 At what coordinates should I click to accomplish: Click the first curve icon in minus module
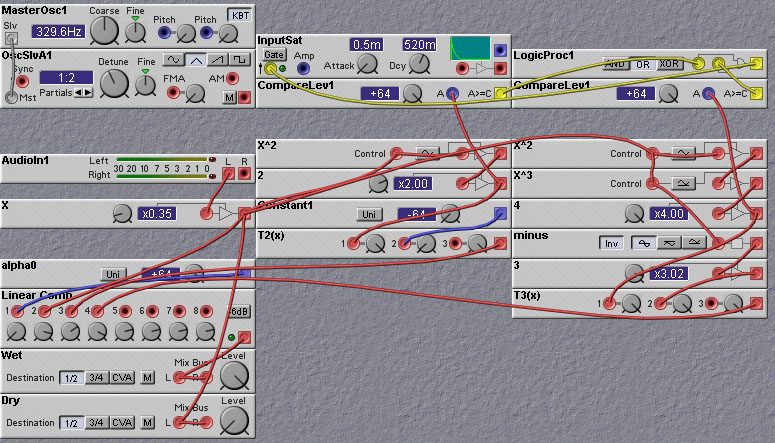(x=638, y=243)
